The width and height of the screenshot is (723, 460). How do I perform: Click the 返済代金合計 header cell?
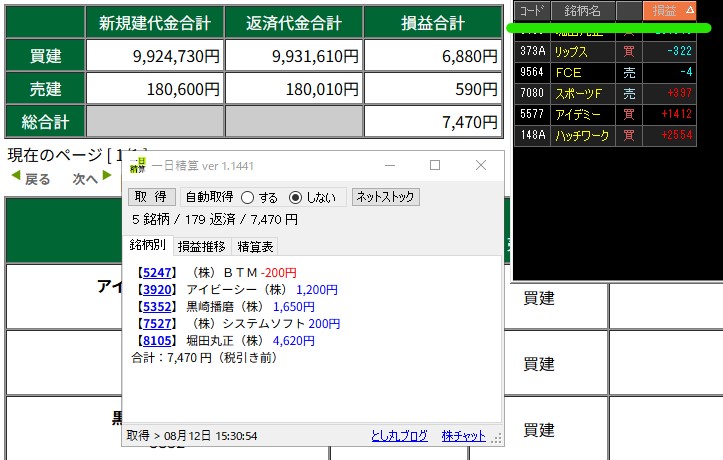tap(294, 23)
